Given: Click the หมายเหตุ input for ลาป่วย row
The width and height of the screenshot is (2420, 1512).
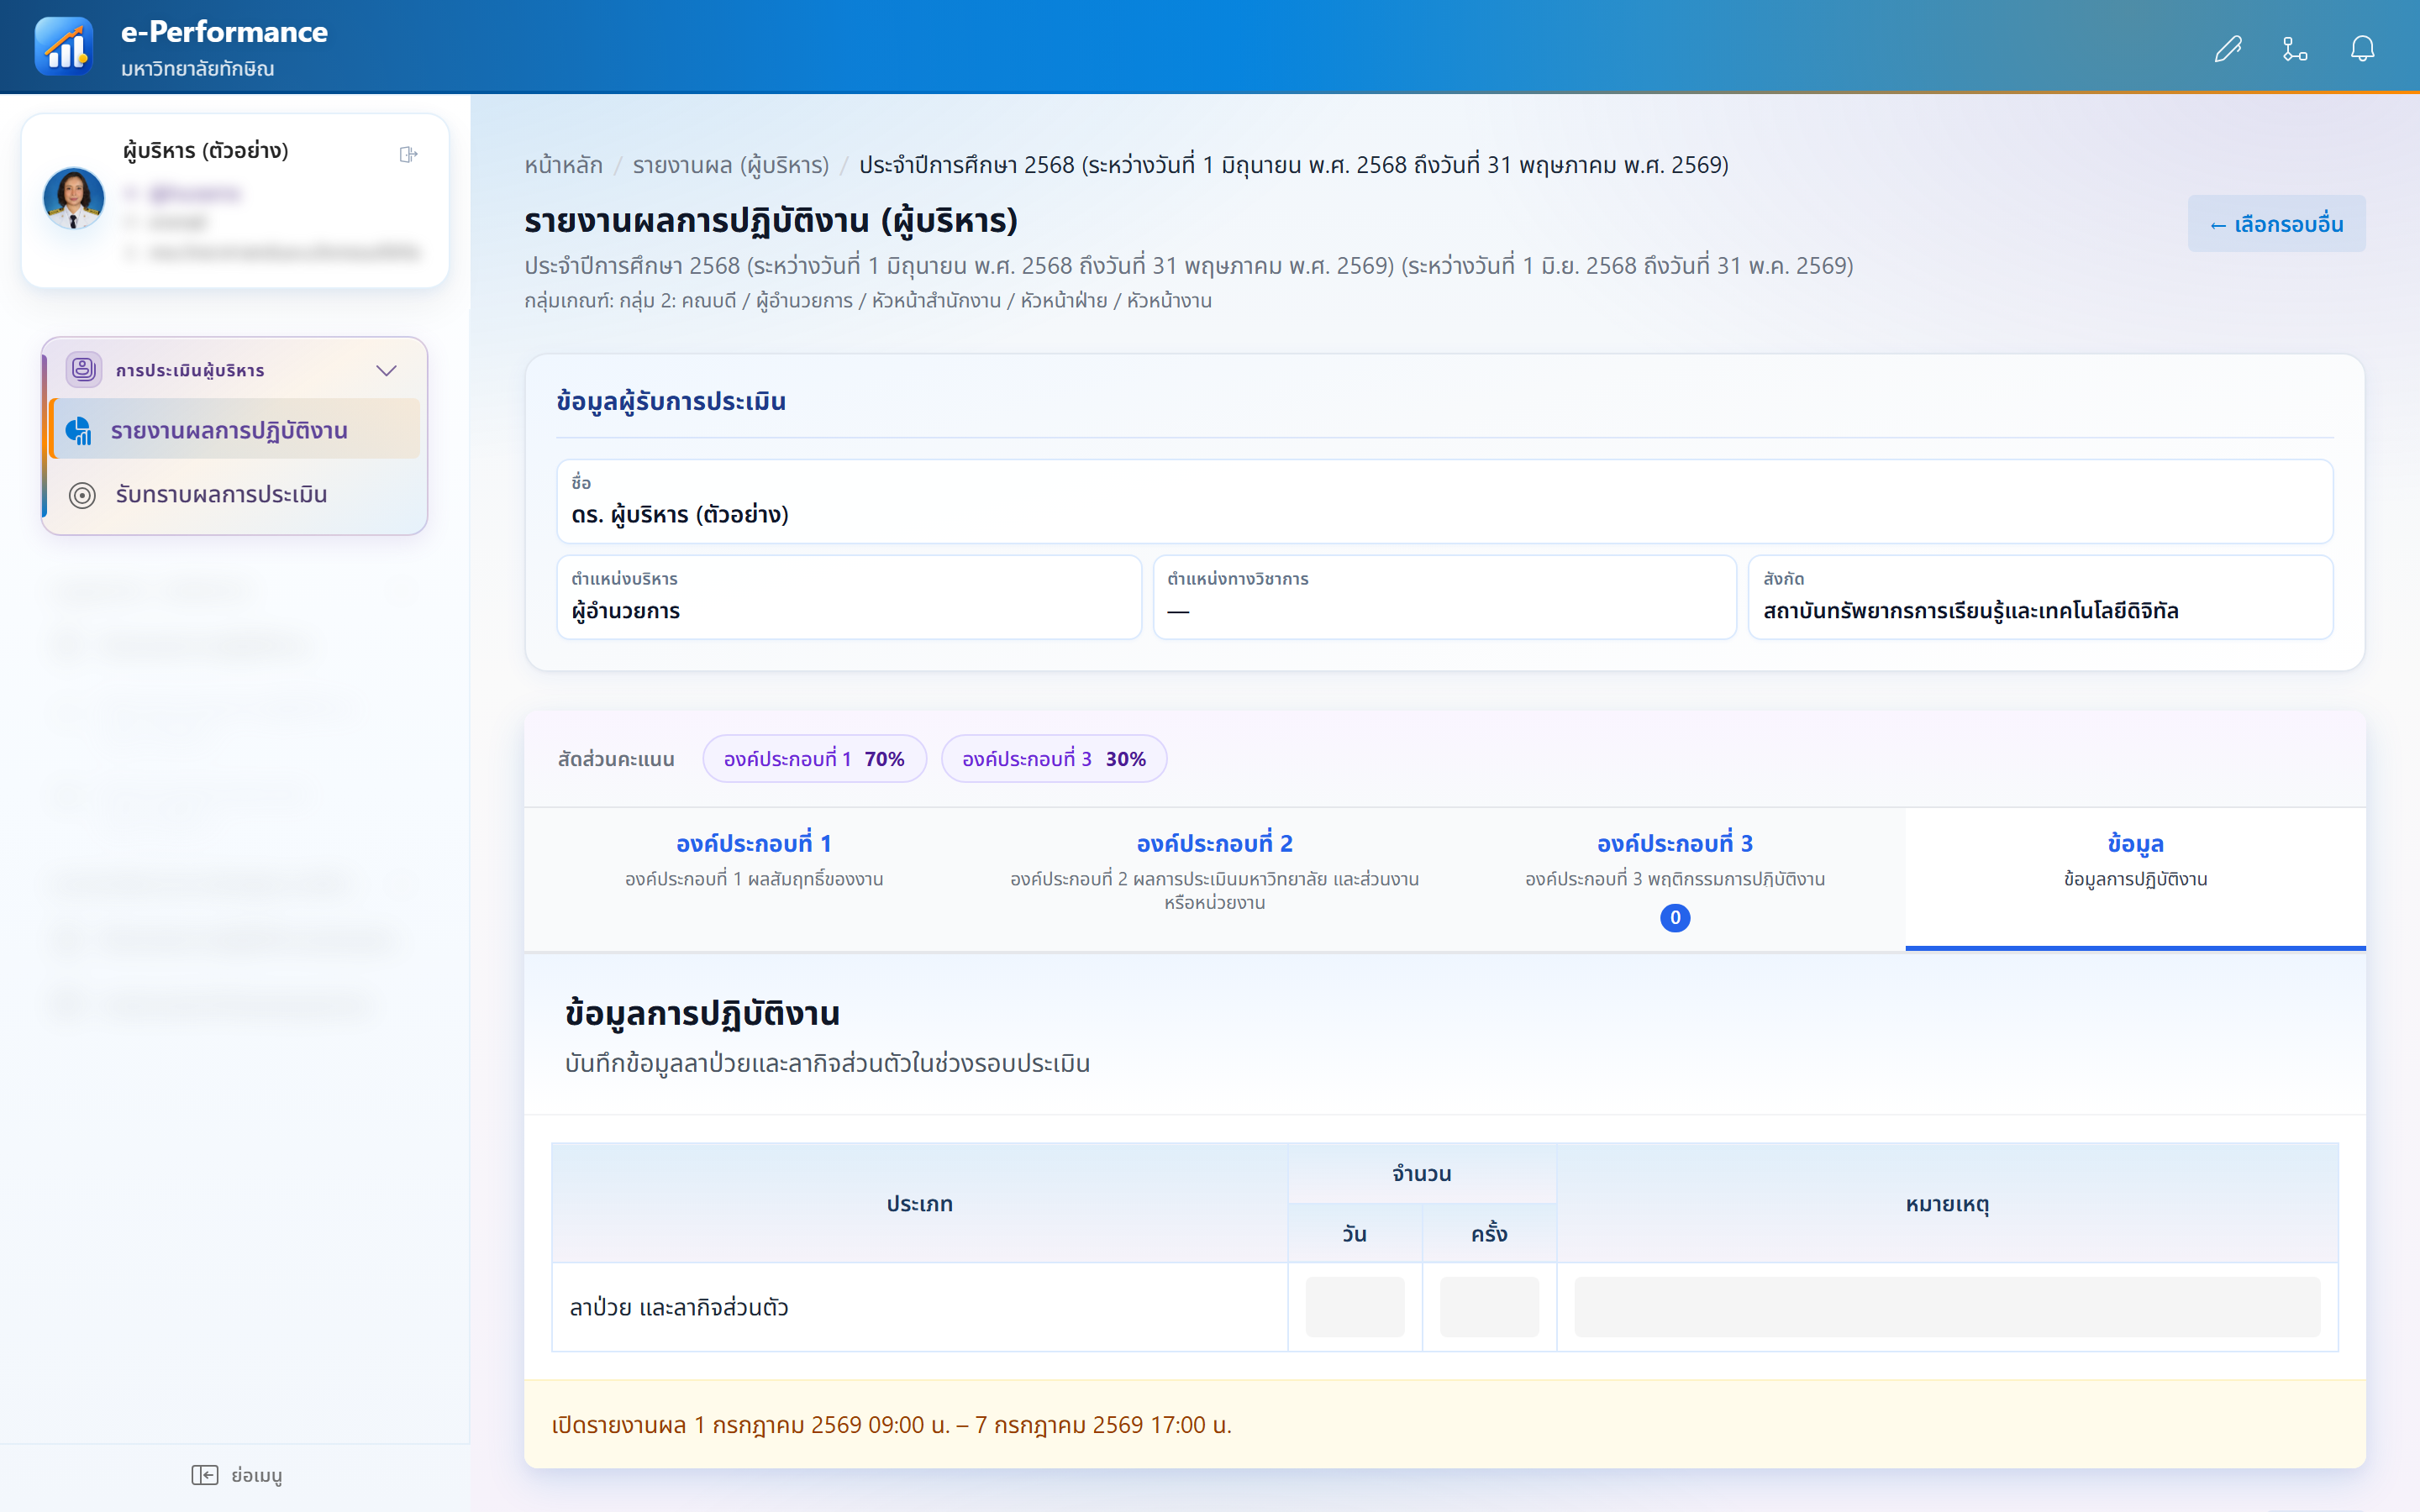Looking at the screenshot, I should (x=1947, y=1307).
